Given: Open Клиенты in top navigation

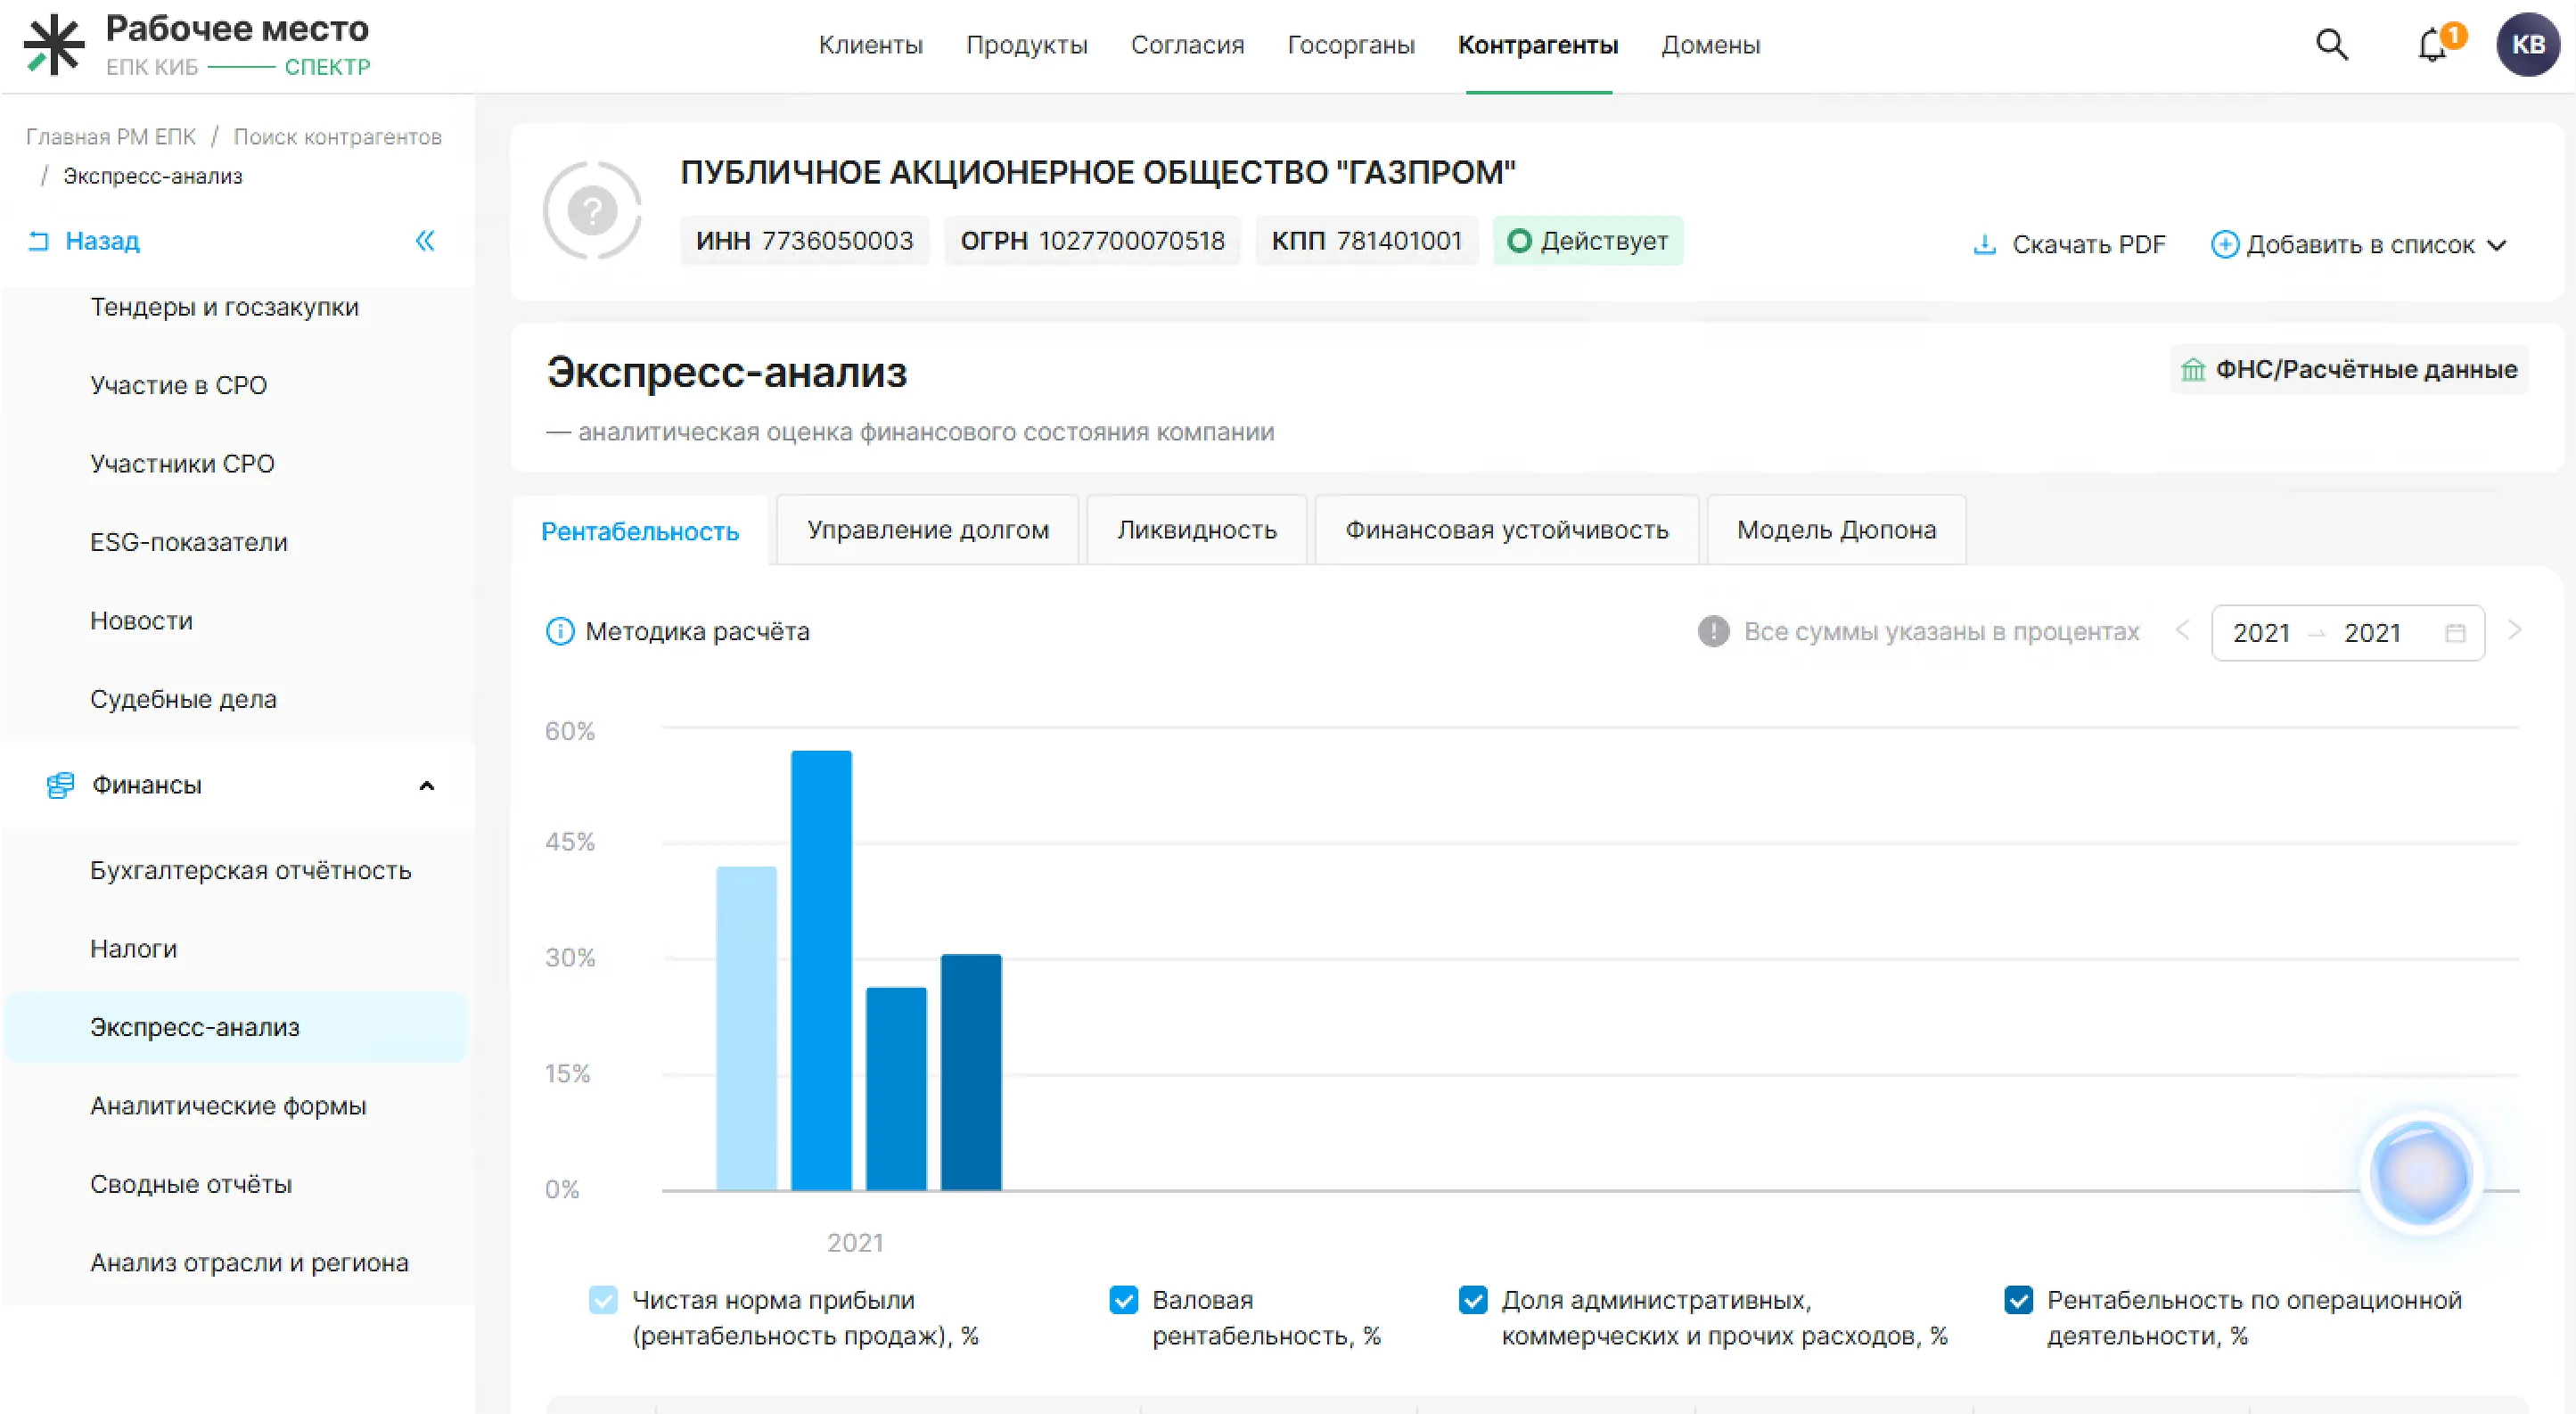Looking at the screenshot, I should [871, 45].
